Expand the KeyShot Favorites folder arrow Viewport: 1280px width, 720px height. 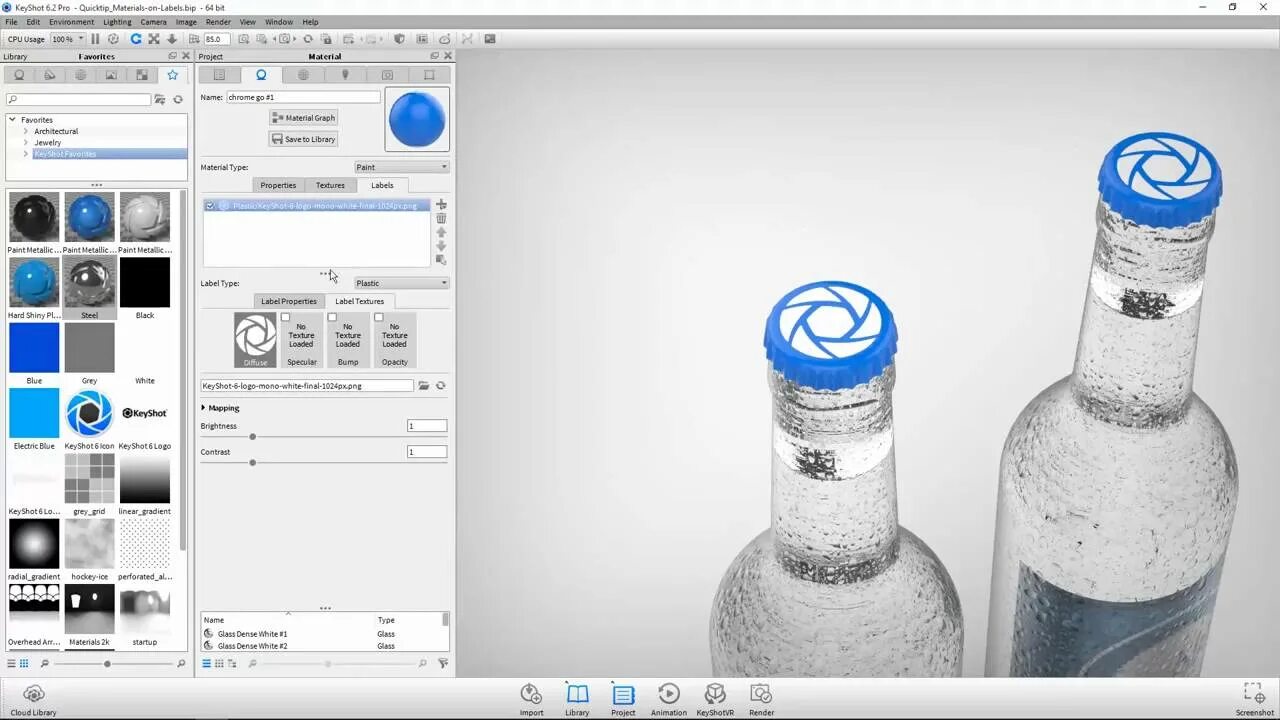point(26,154)
